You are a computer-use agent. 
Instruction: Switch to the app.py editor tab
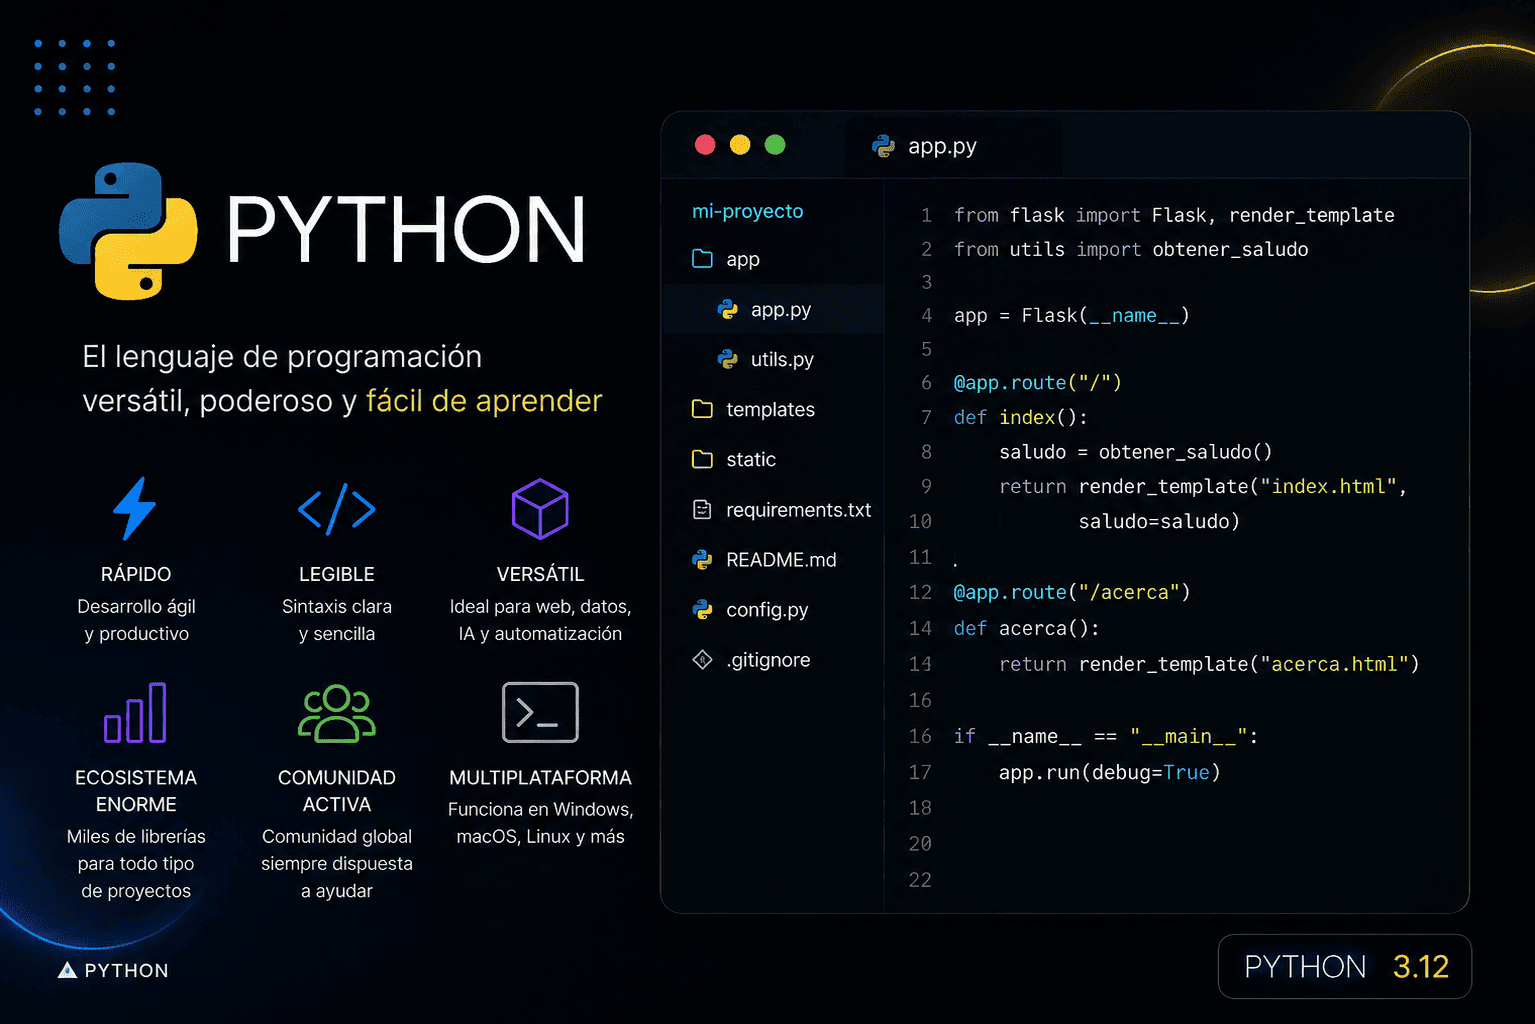pos(954,146)
